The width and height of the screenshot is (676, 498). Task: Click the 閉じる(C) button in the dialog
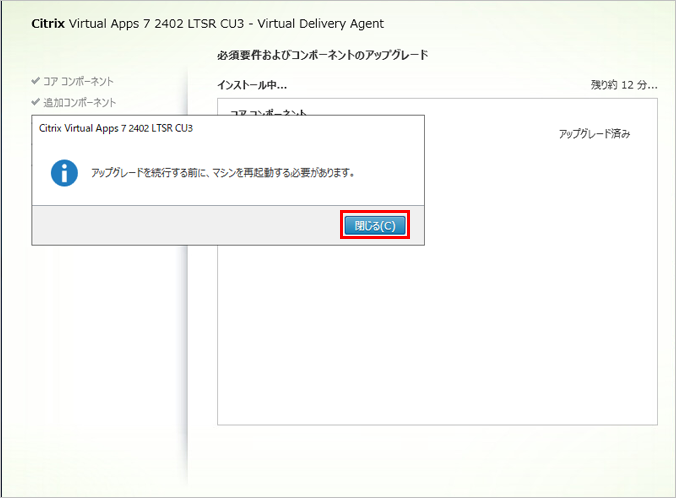[375, 226]
